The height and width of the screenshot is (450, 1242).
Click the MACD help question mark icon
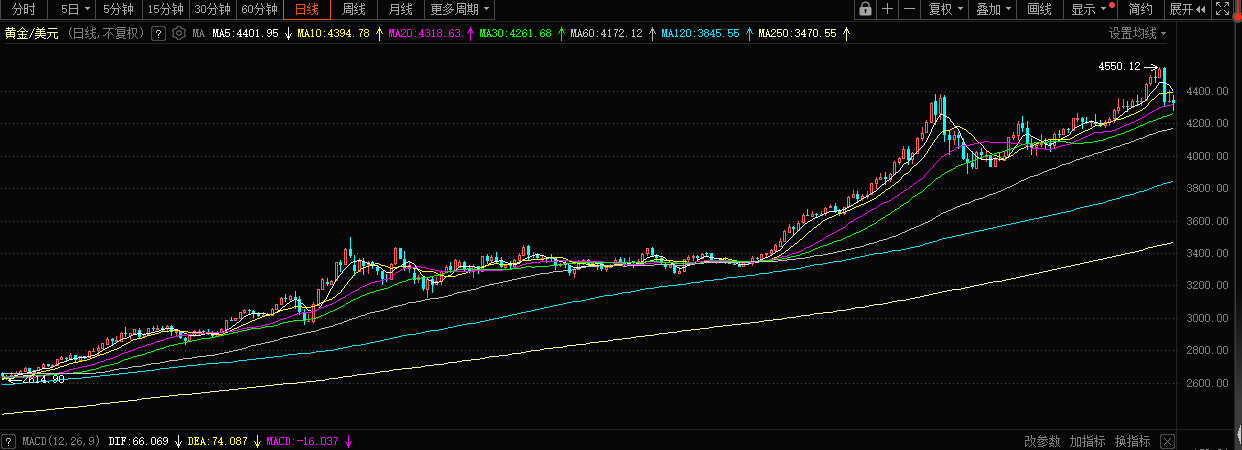(x=9, y=441)
